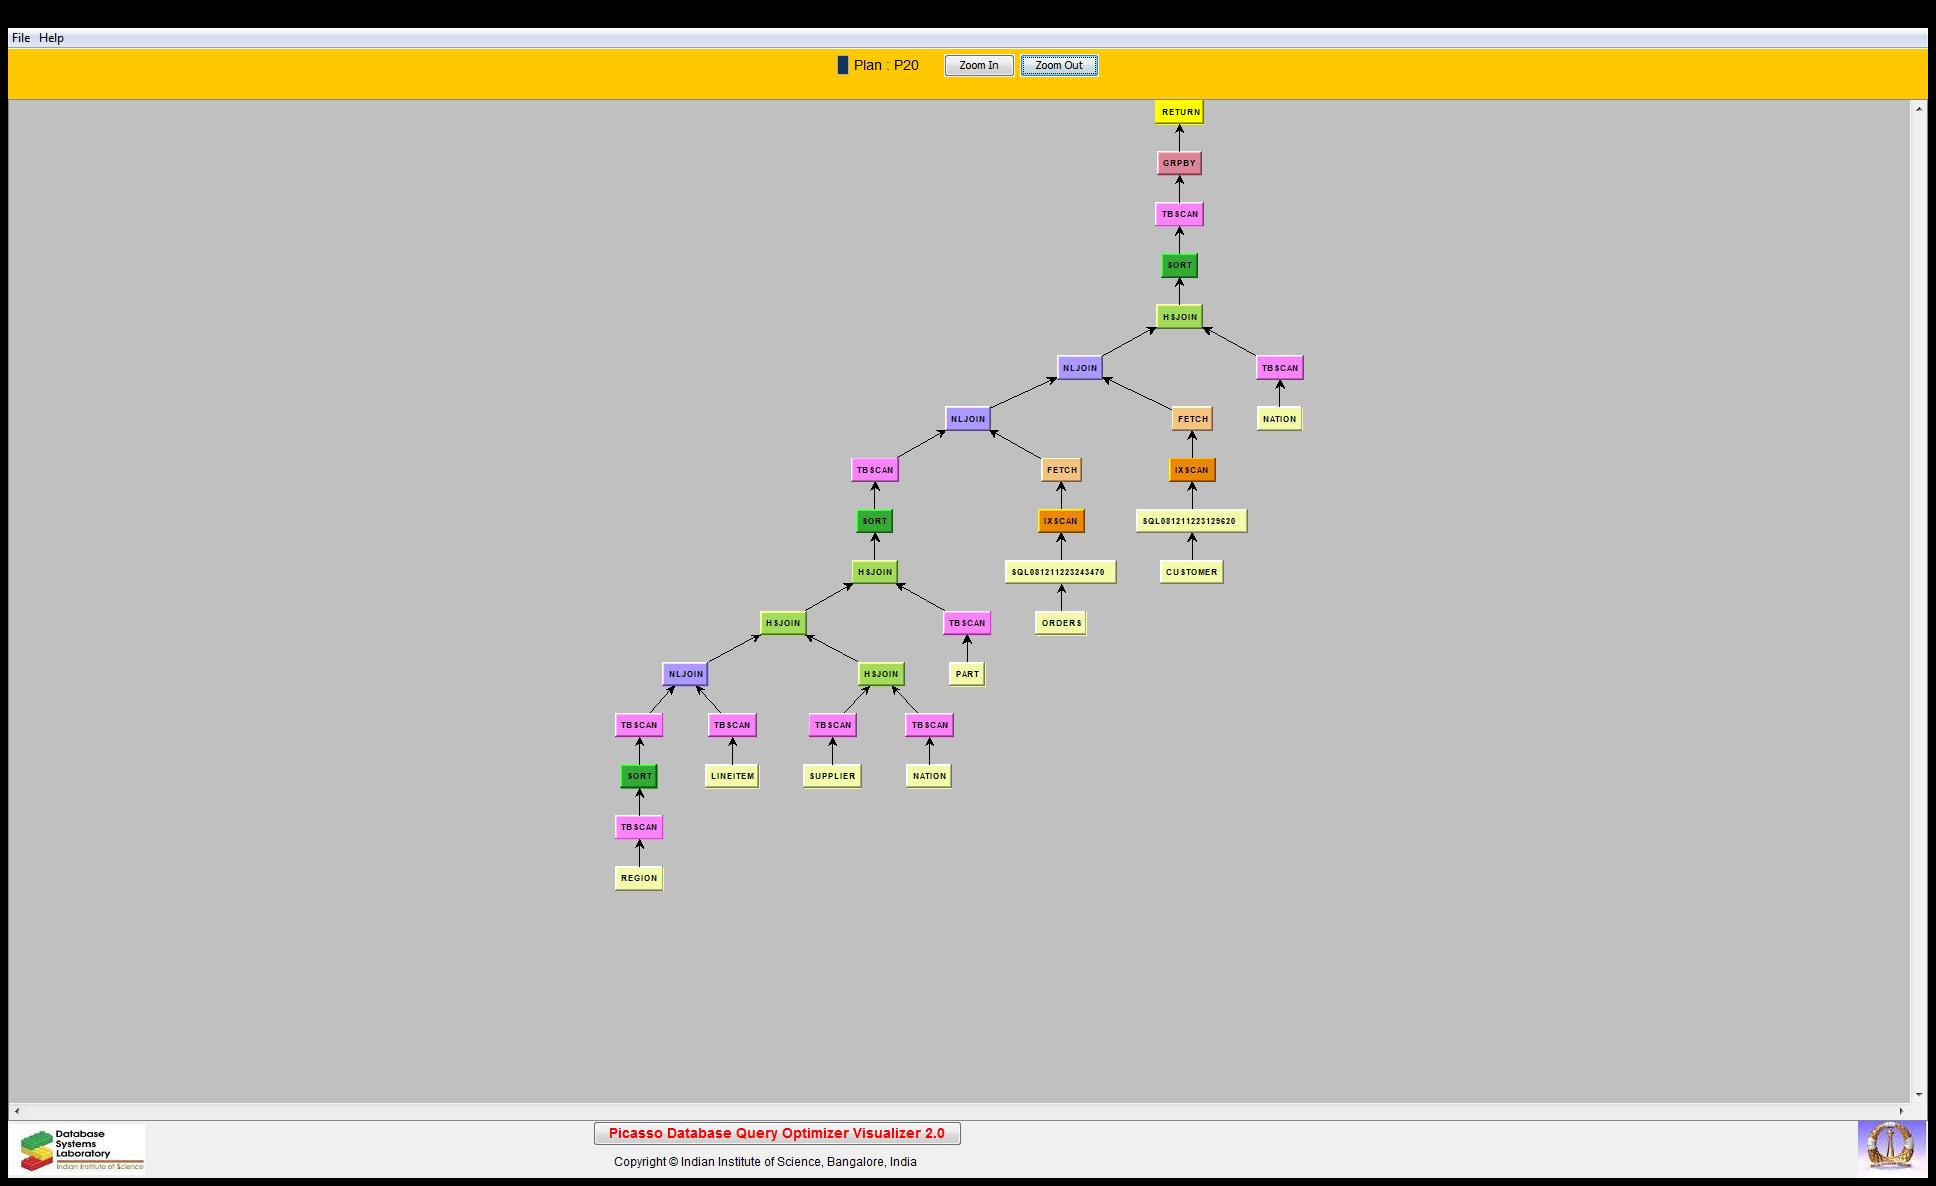
Task: Click the Picasso Database Query Optimizer Visualizer label
Action: coord(776,1133)
